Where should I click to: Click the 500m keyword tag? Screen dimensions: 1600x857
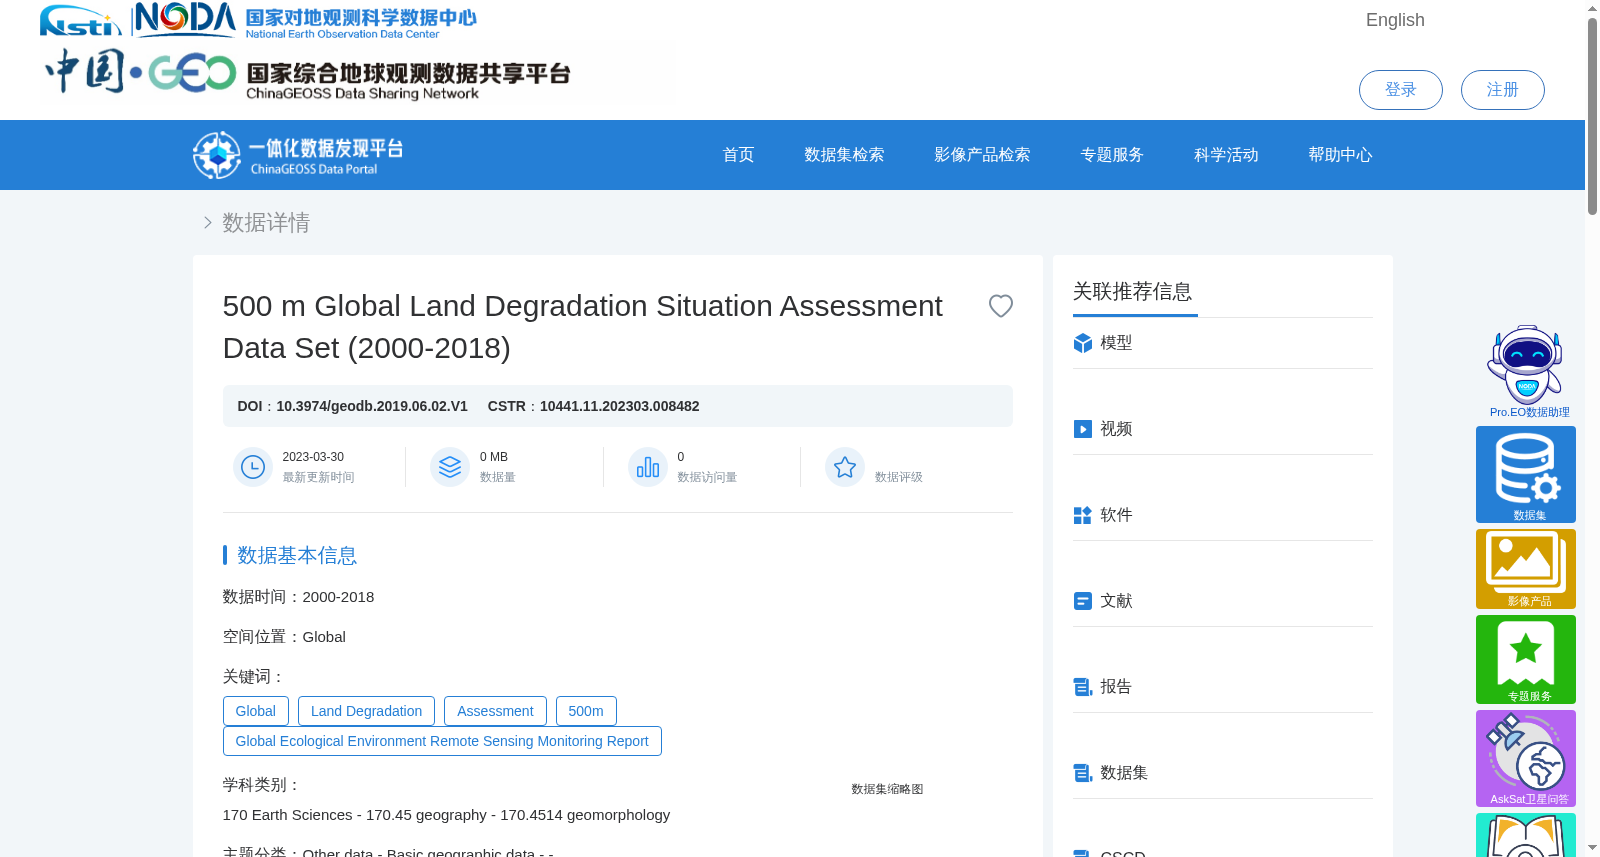(586, 711)
